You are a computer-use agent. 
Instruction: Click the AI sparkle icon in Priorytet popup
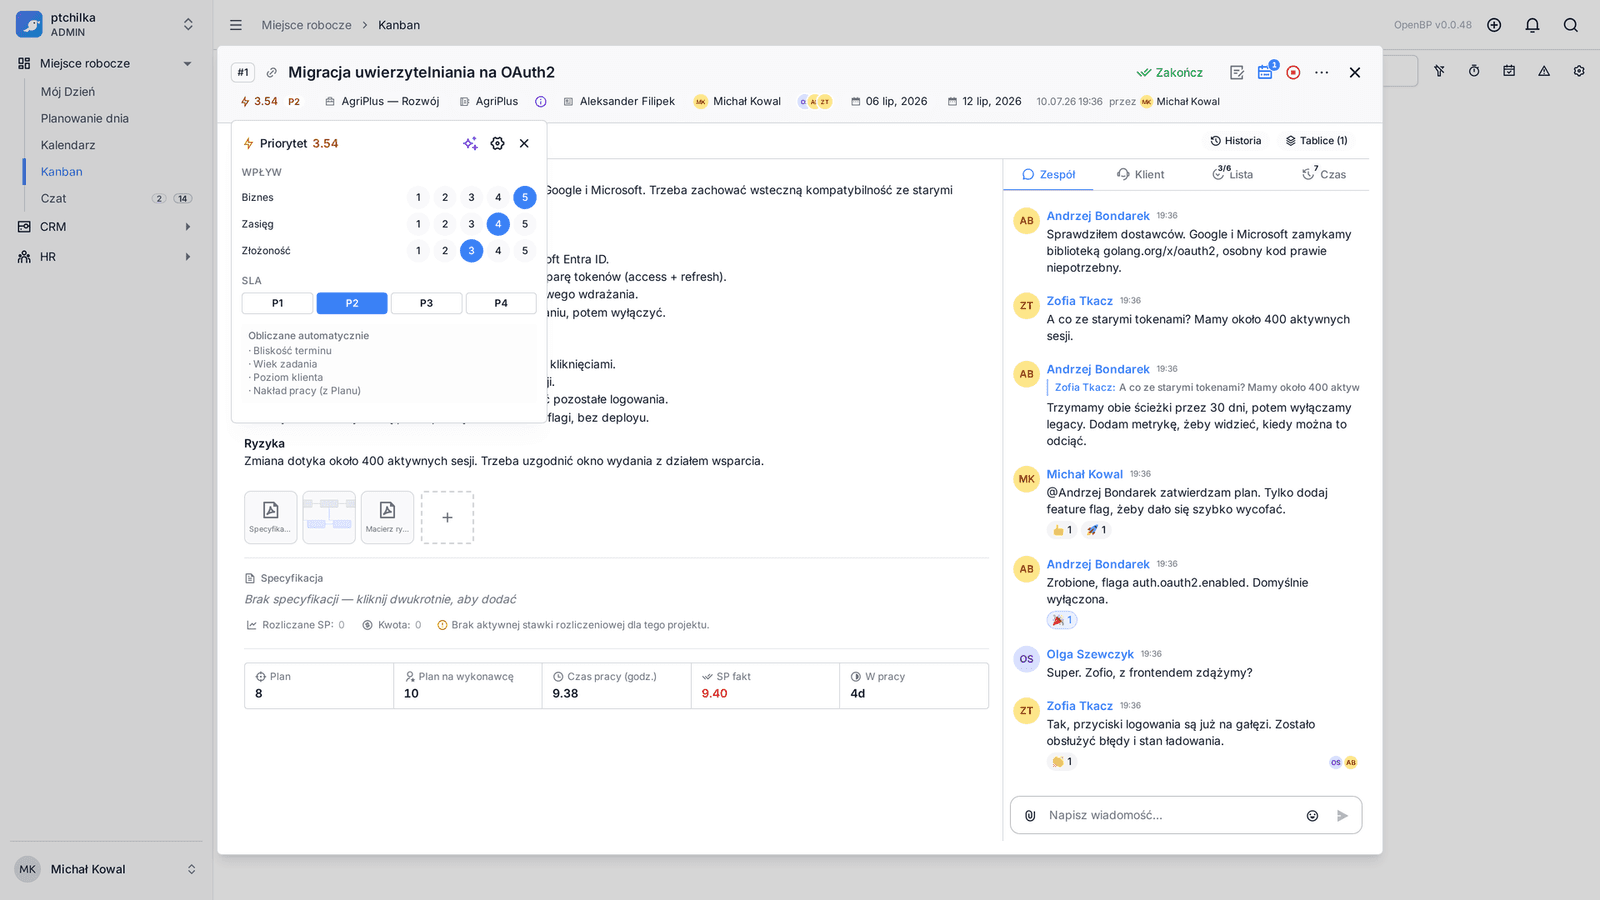coord(470,143)
